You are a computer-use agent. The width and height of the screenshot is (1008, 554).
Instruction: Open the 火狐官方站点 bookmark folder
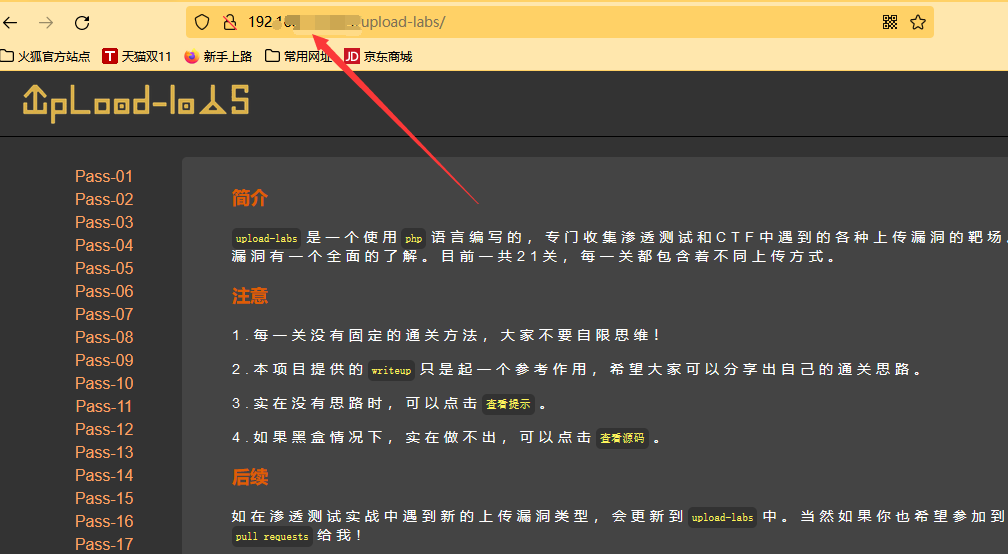[46, 57]
